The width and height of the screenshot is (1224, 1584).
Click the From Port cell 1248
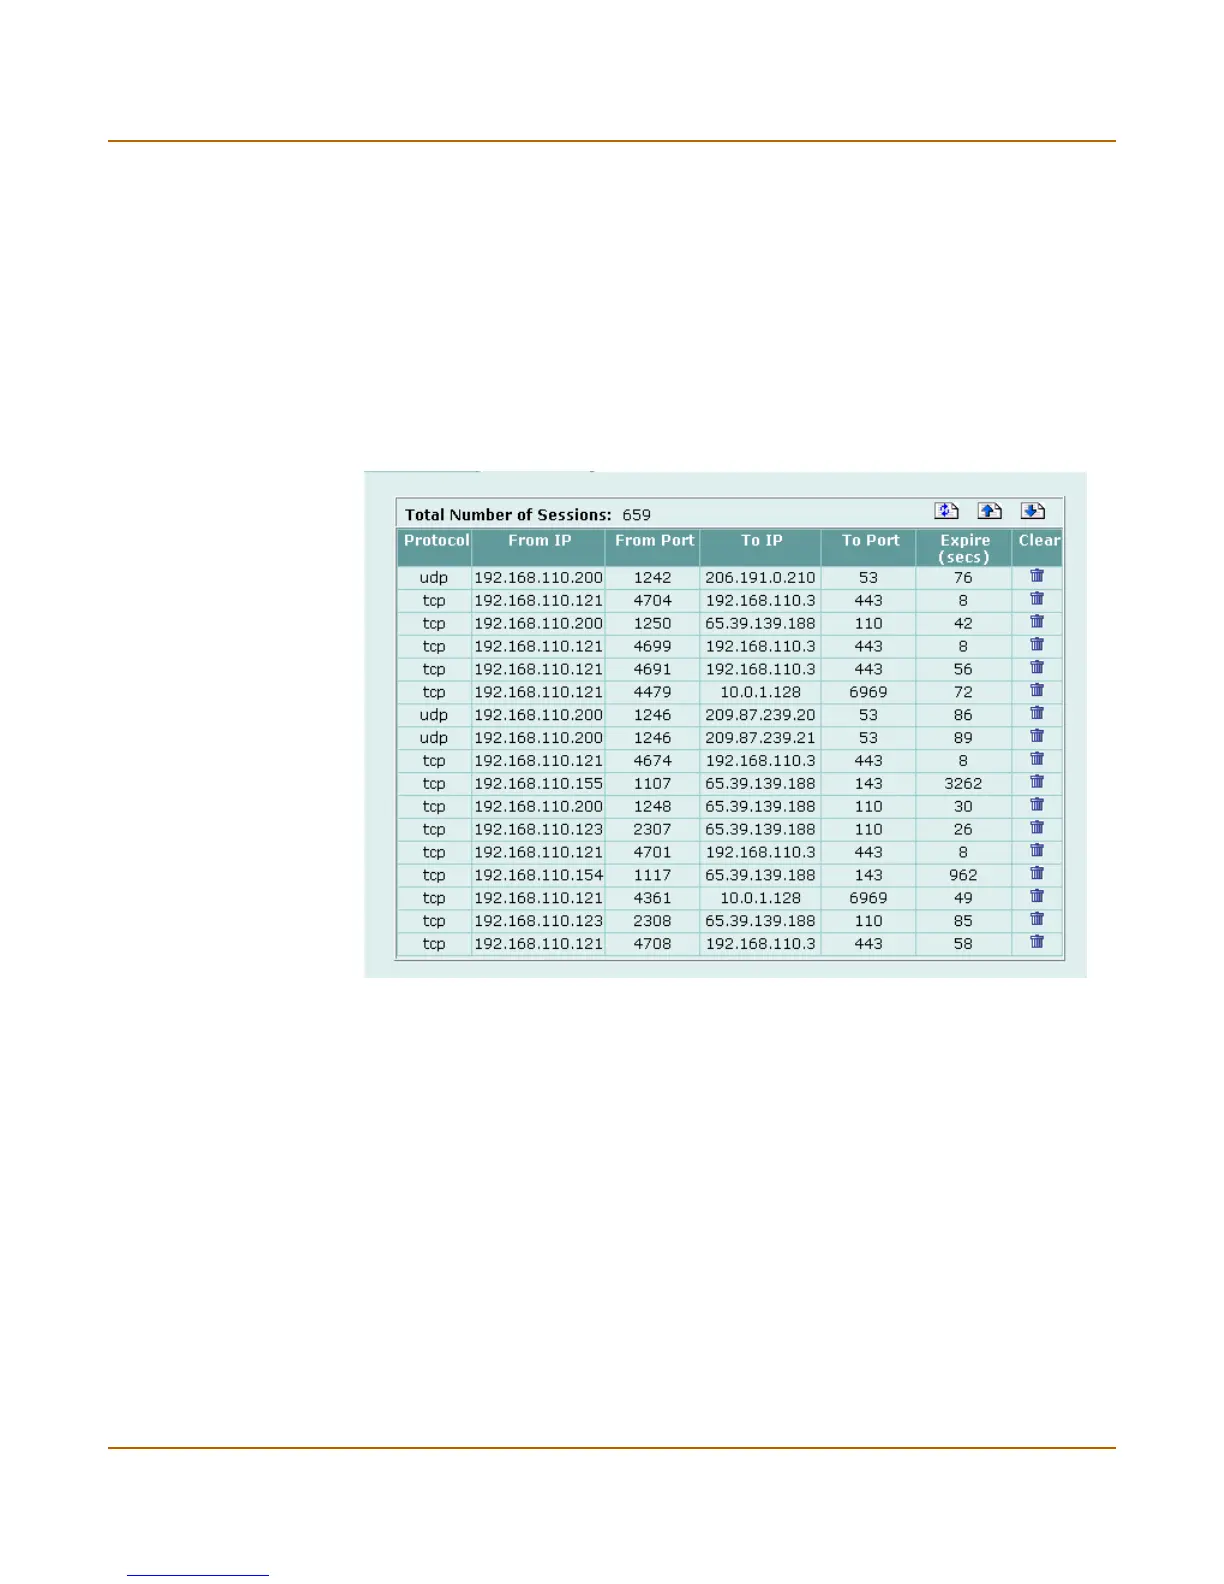[652, 806]
